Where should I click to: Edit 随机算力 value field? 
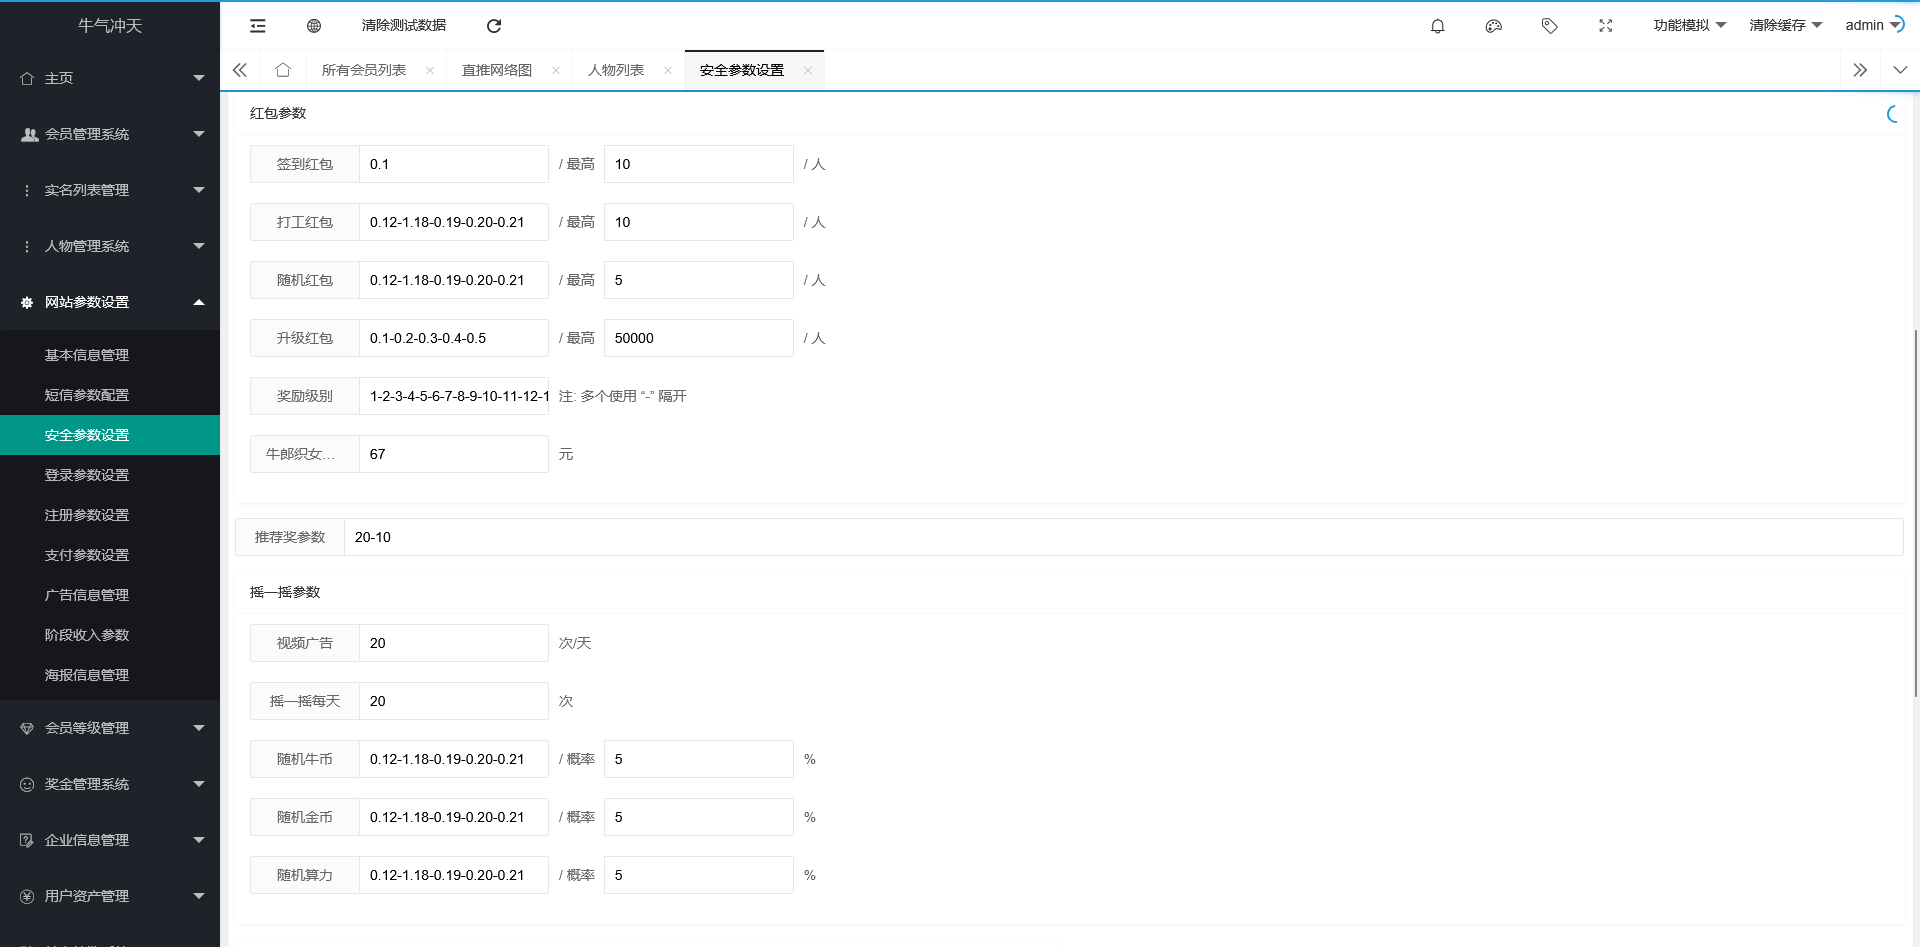pyautogui.click(x=454, y=875)
